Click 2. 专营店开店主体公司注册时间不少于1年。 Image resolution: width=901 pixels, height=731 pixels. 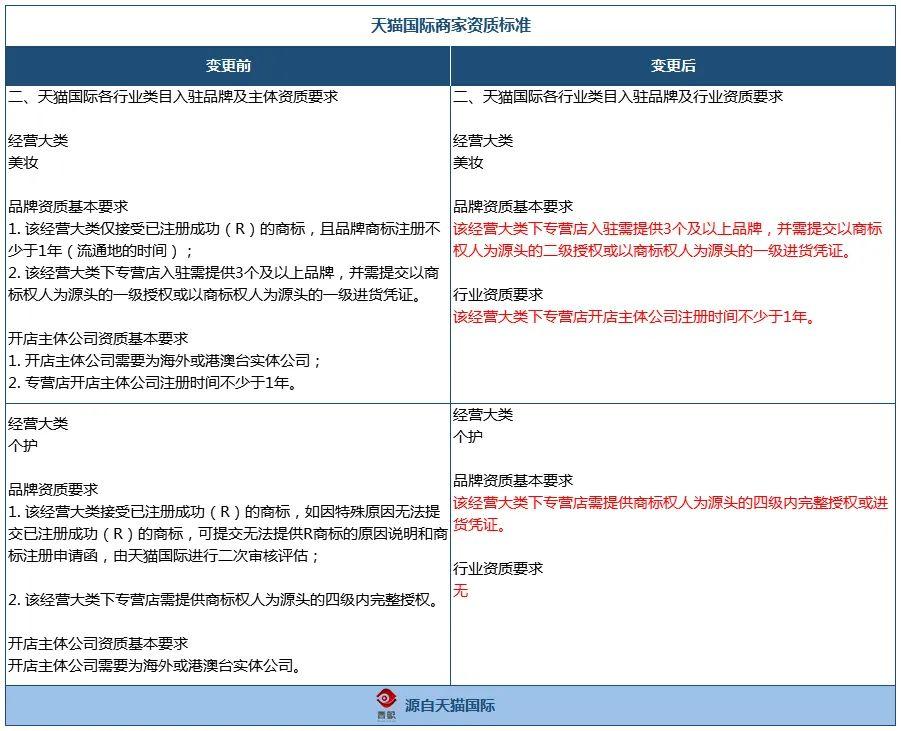153,383
